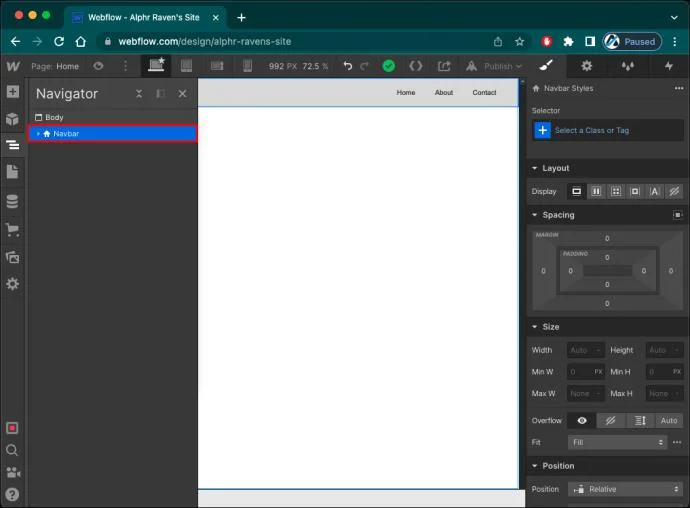
Task: Set display to Inline
Action: point(654,191)
